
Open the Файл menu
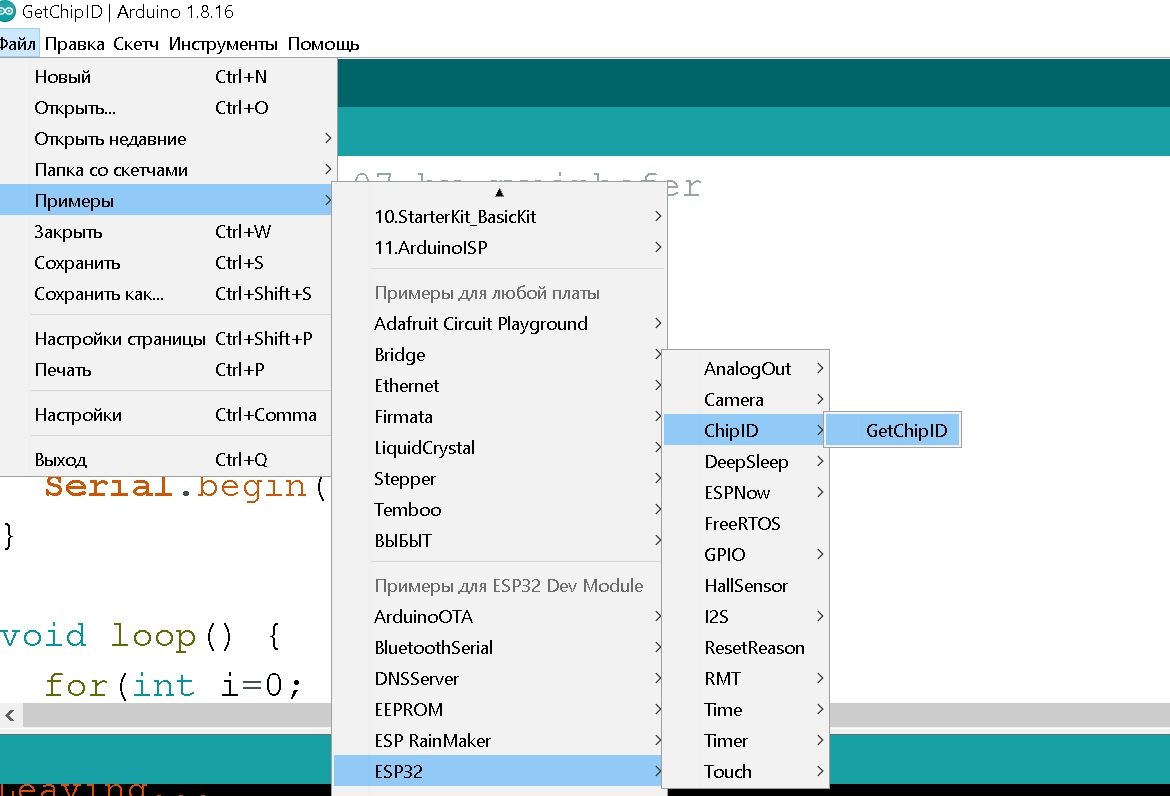tap(18, 44)
